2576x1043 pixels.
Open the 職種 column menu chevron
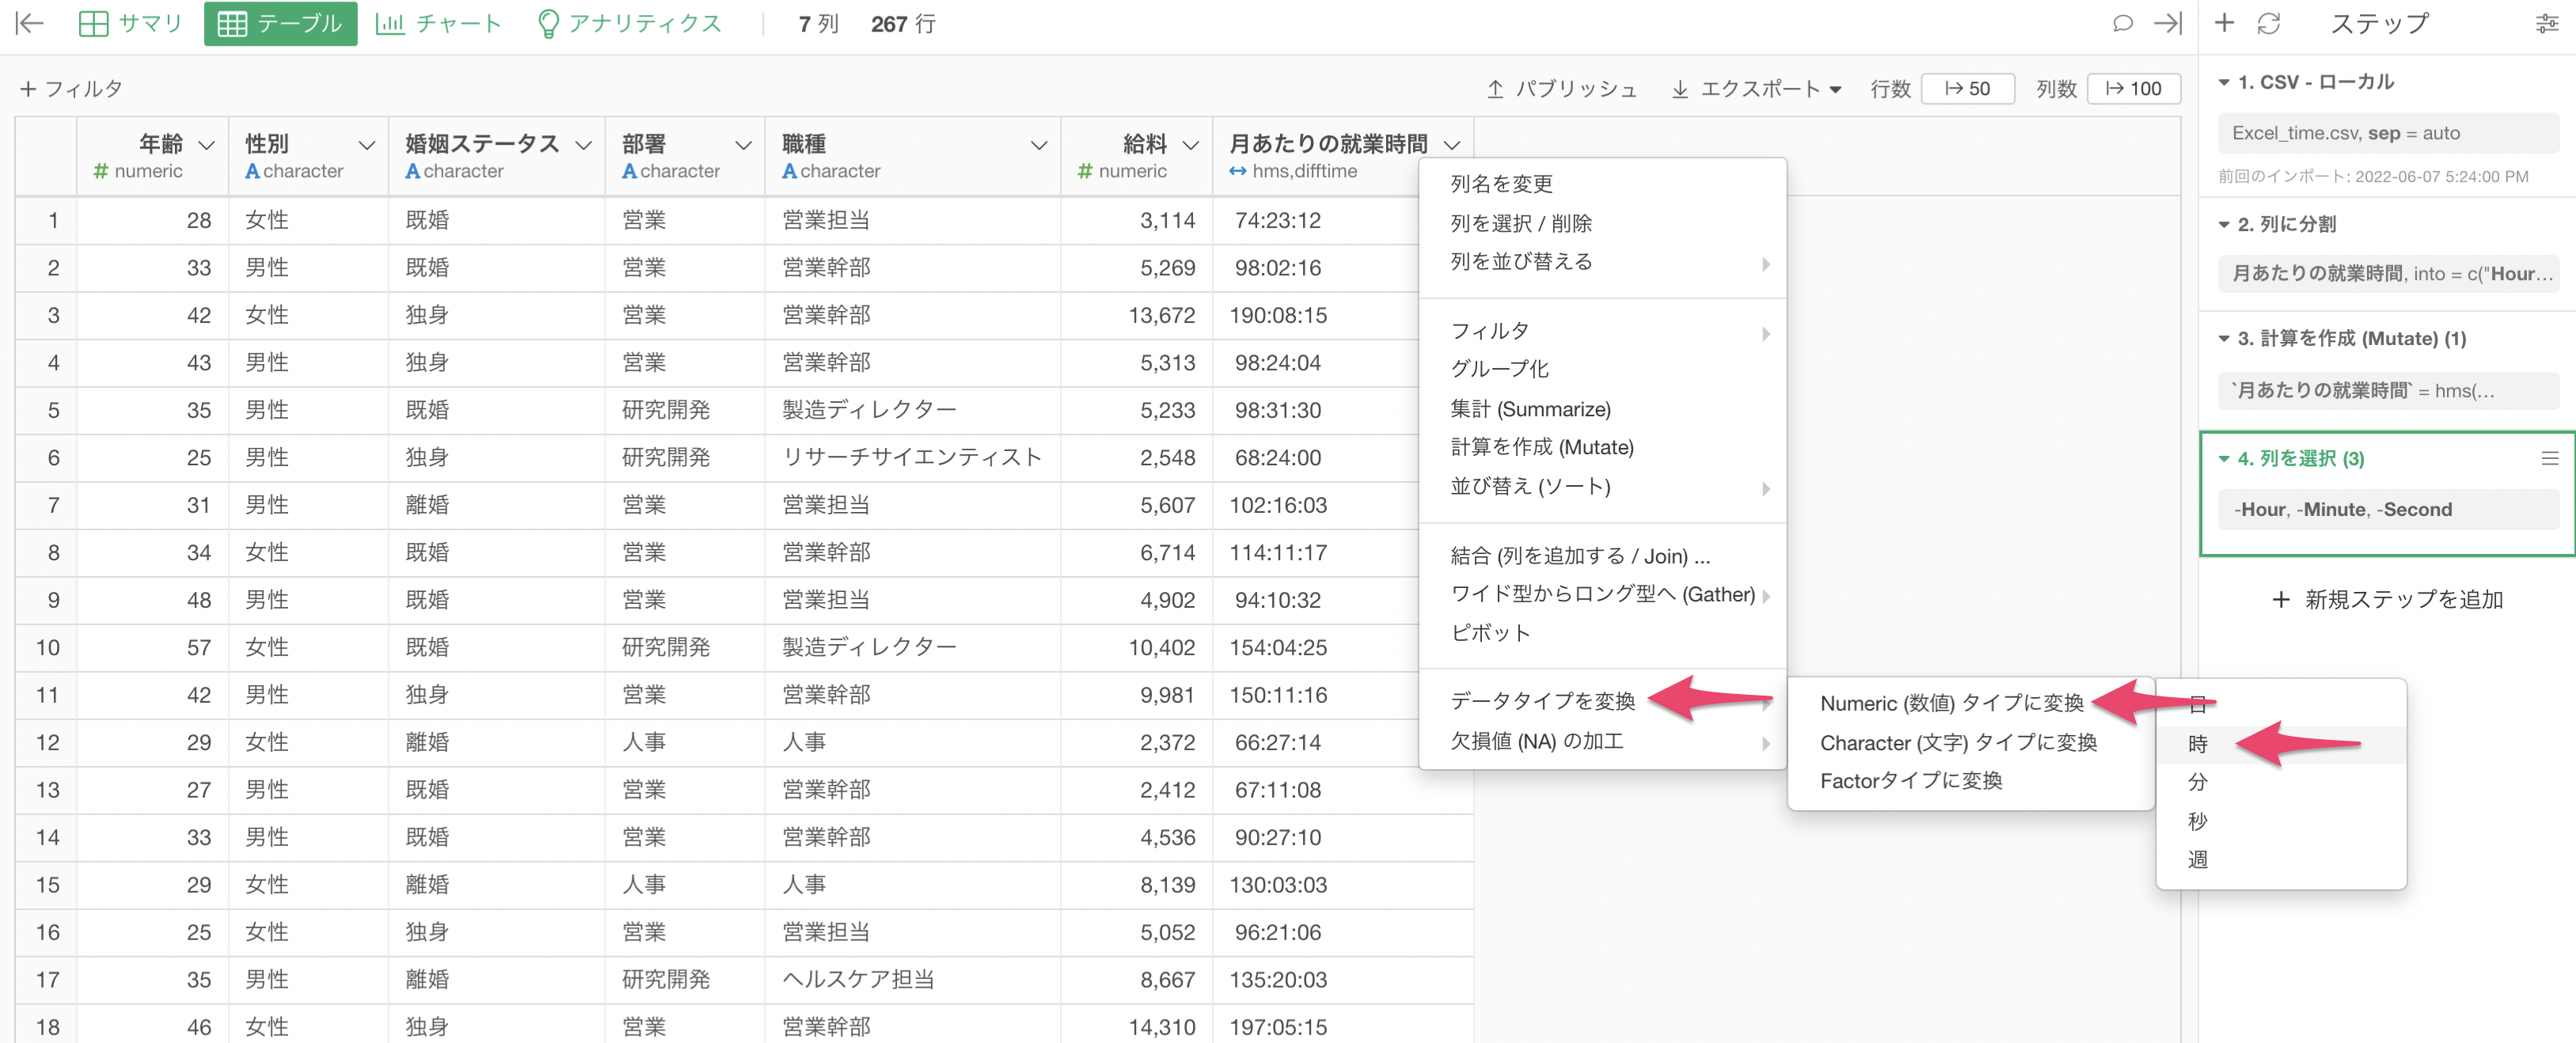point(1039,145)
